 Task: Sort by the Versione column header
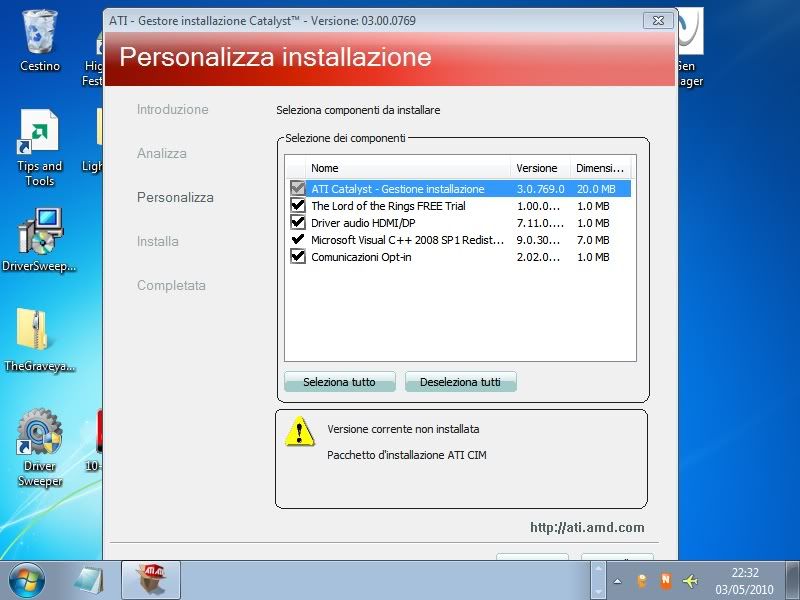click(x=540, y=168)
